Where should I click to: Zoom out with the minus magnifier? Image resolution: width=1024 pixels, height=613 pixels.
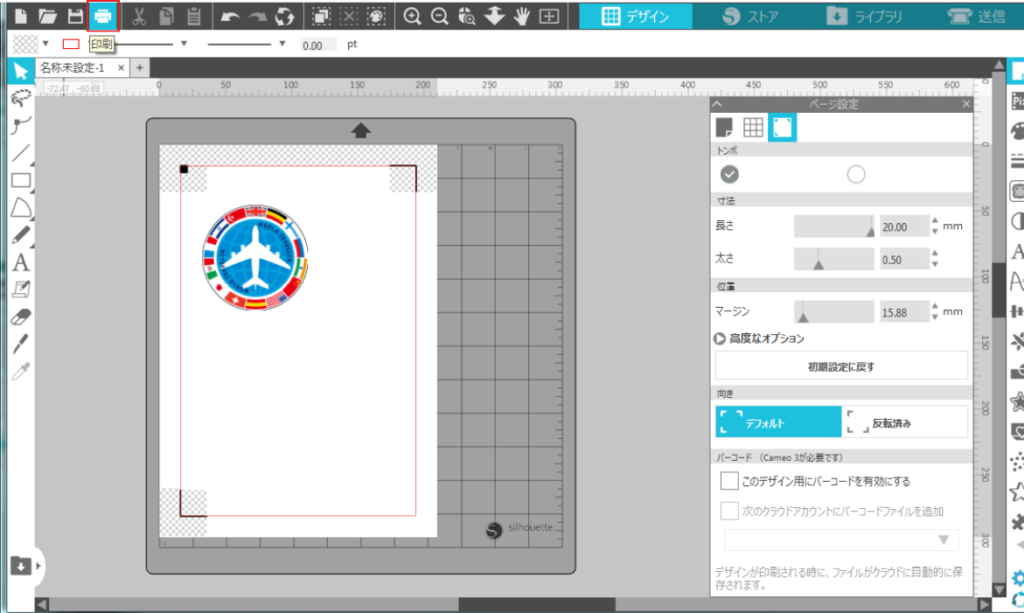coord(440,16)
